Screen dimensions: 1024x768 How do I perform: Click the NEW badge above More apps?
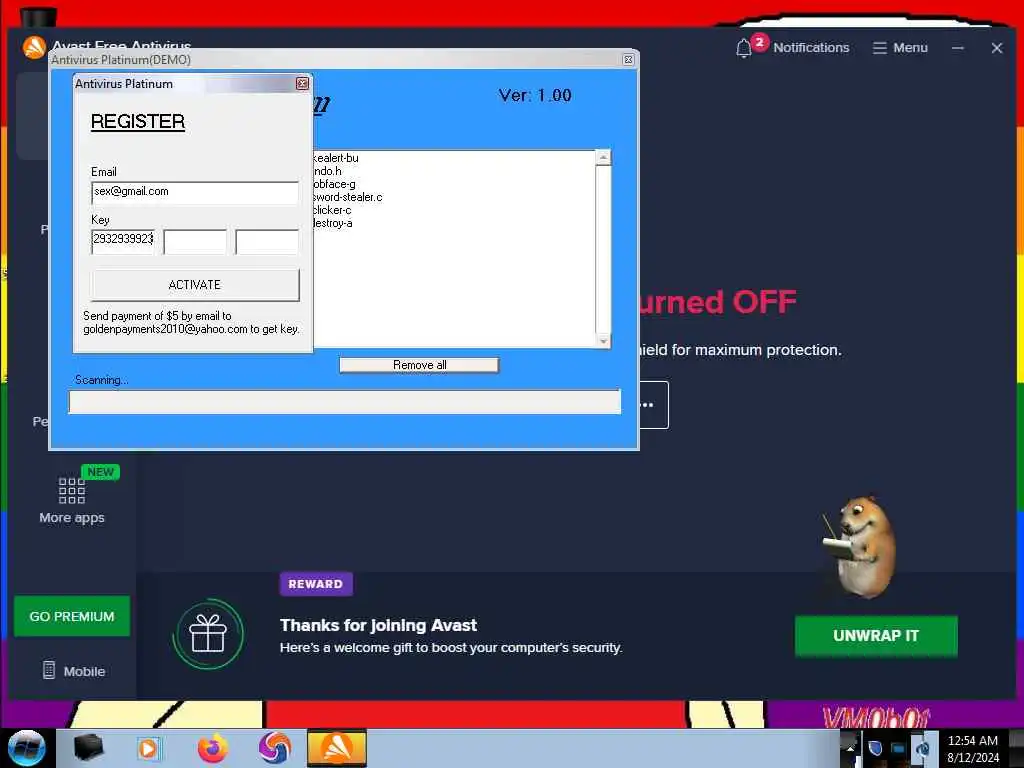(x=101, y=472)
